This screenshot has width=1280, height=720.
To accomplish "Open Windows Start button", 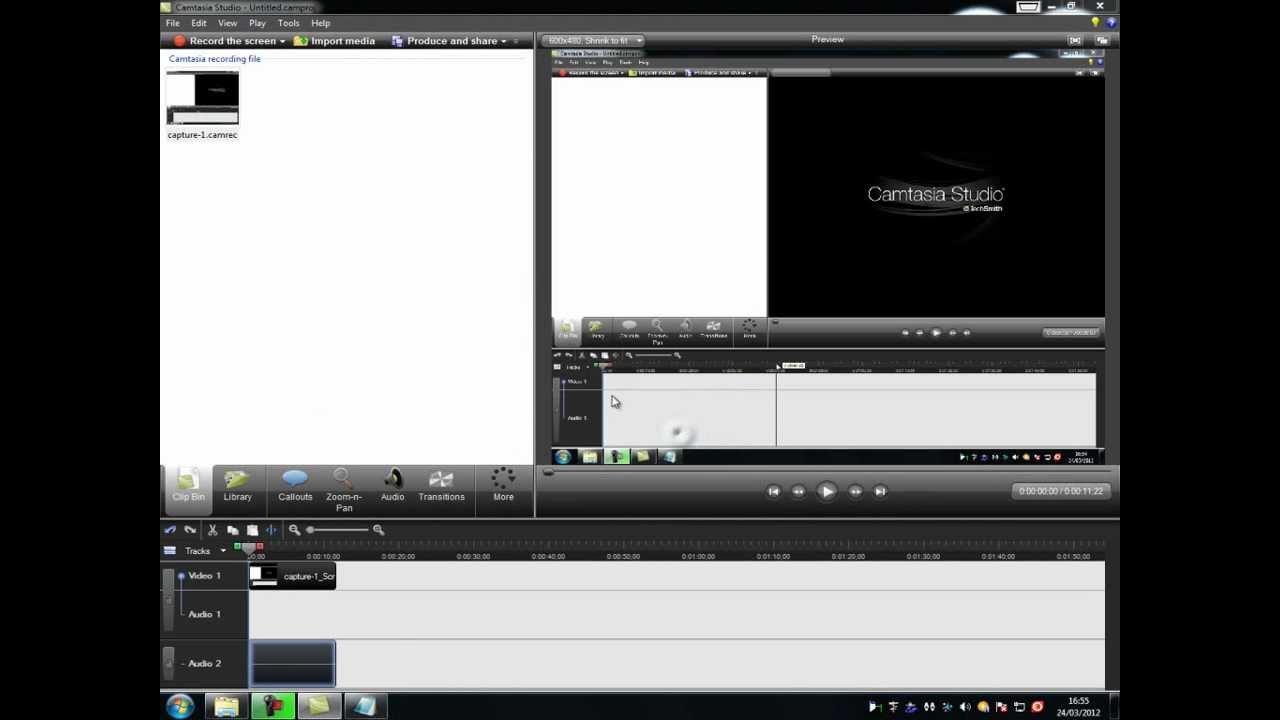I will (180, 707).
